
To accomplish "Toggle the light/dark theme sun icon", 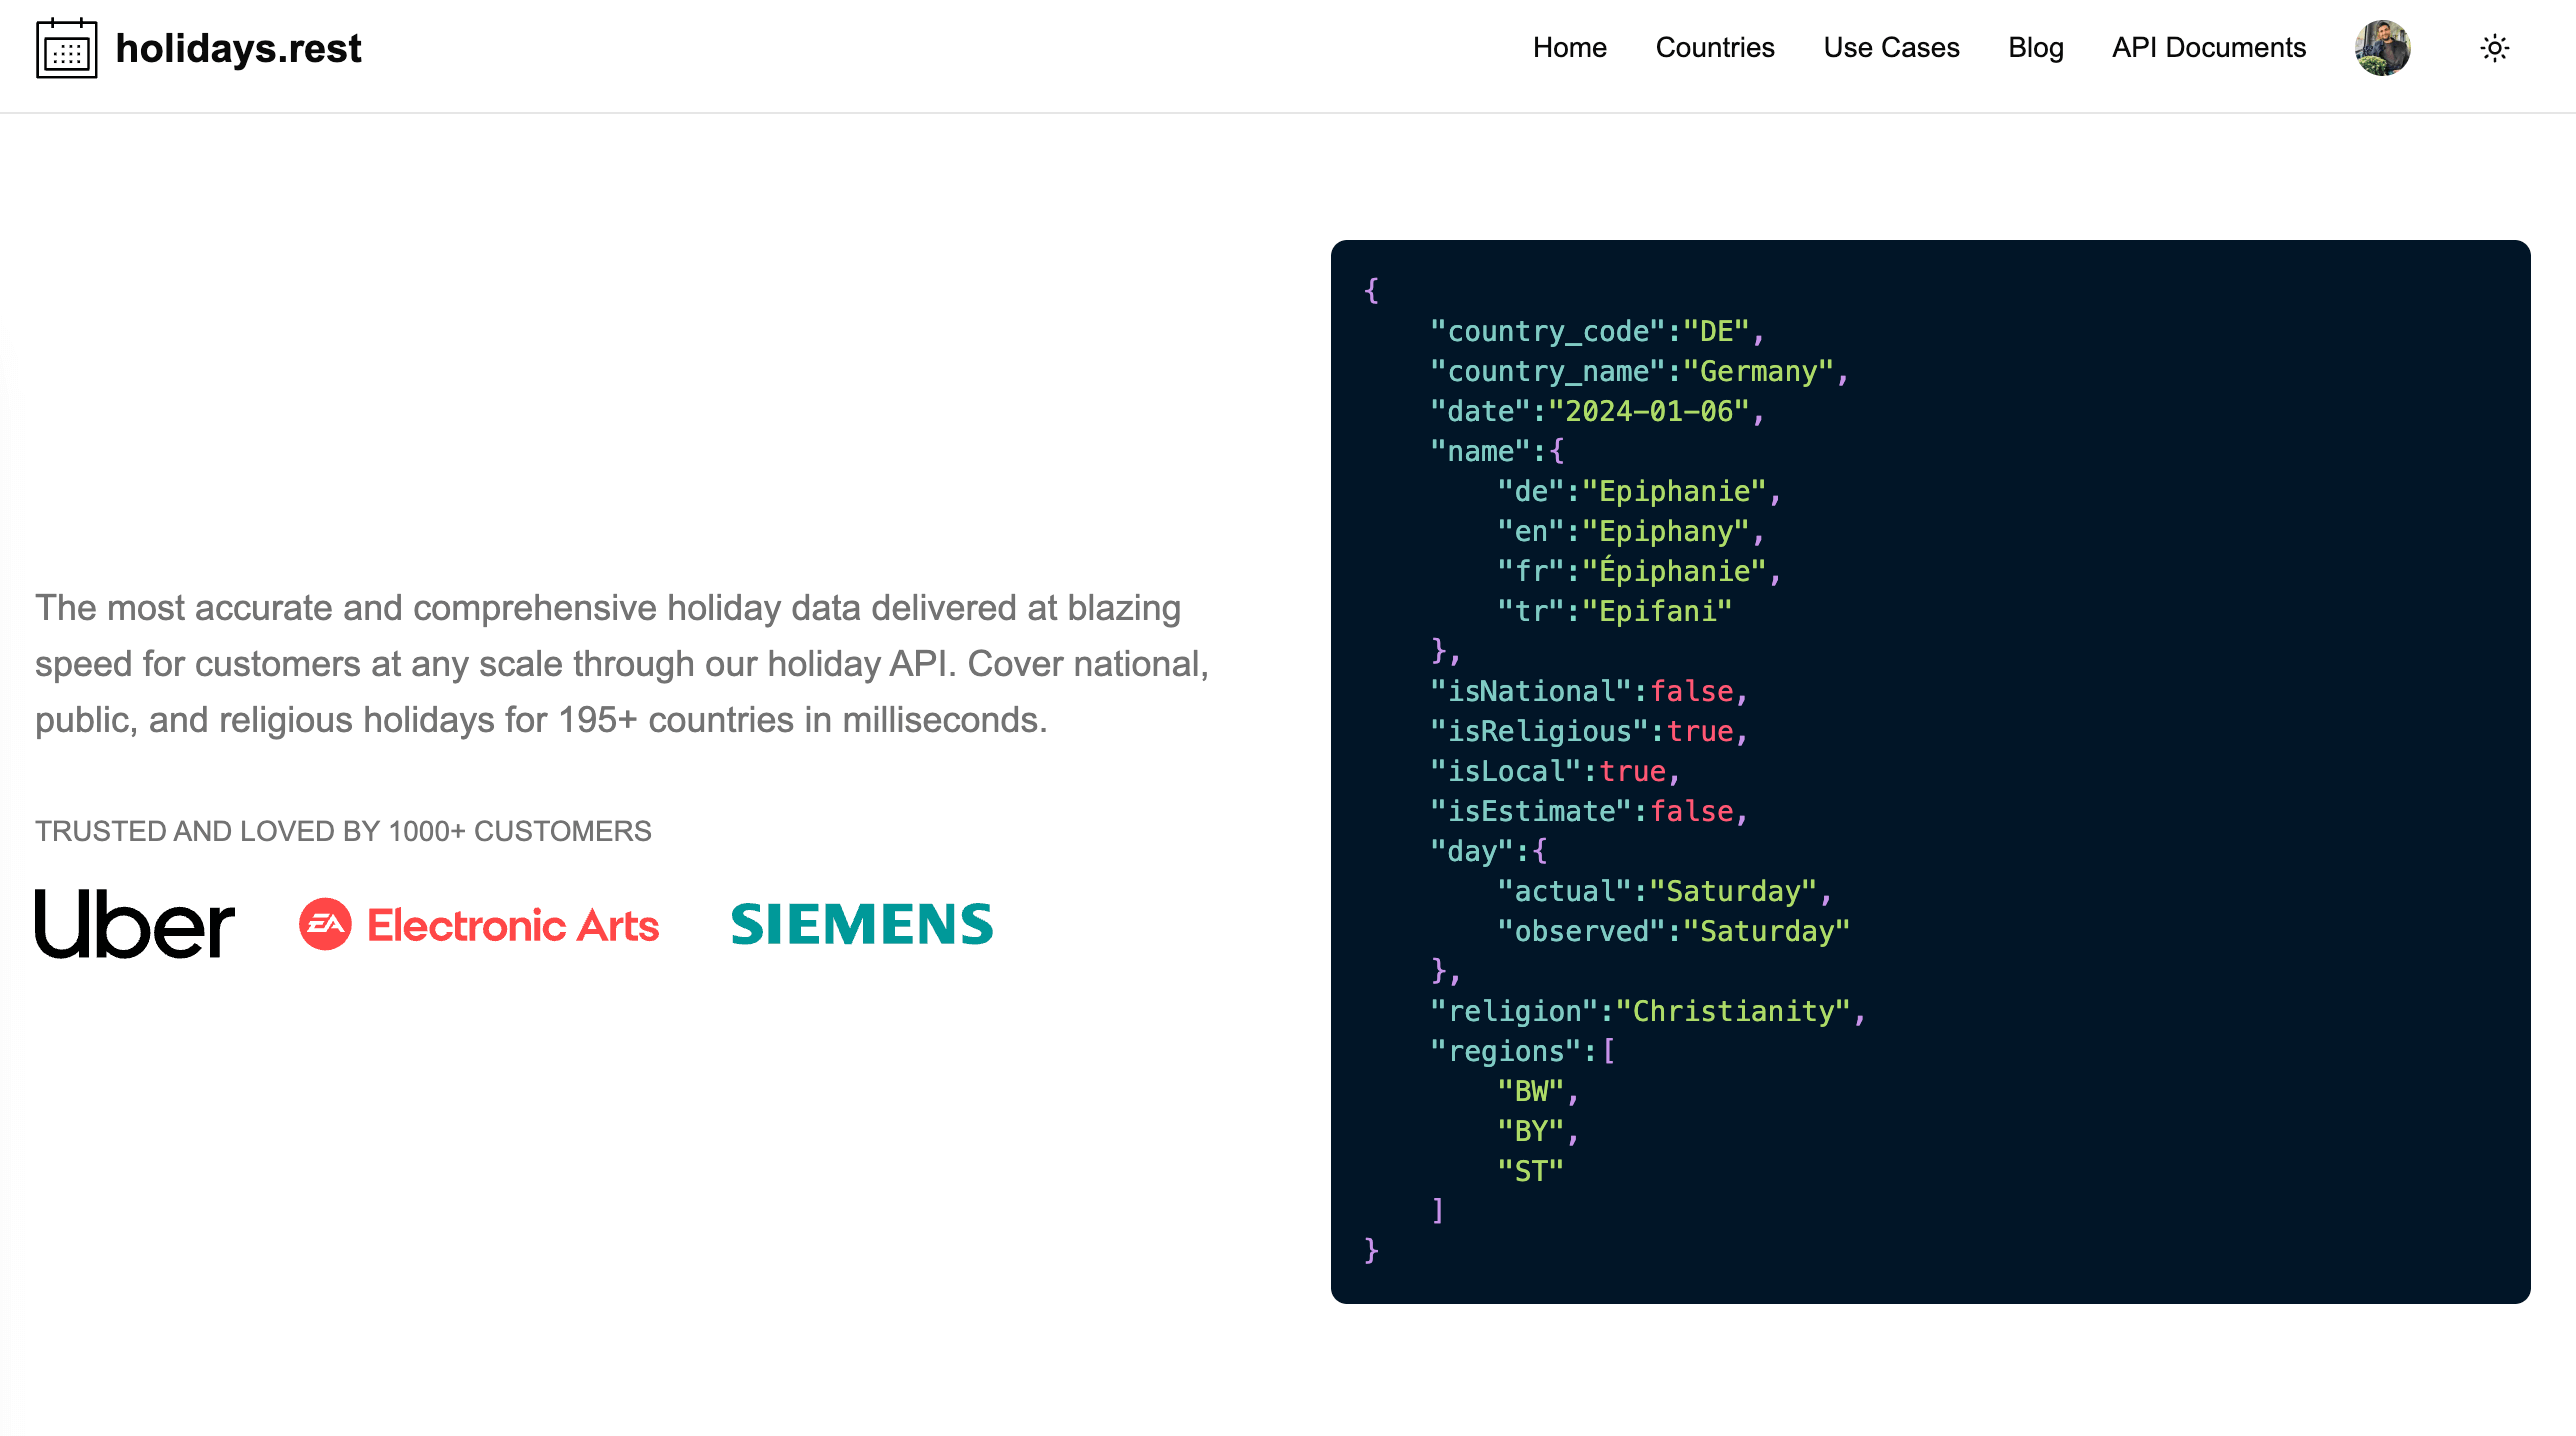I will (2494, 48).
